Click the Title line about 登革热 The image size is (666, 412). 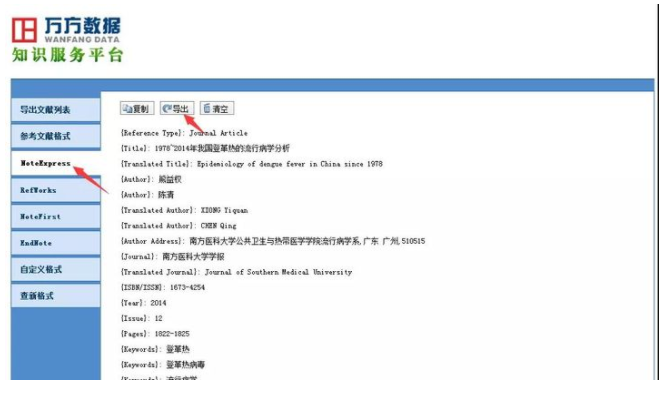[205, 148]
